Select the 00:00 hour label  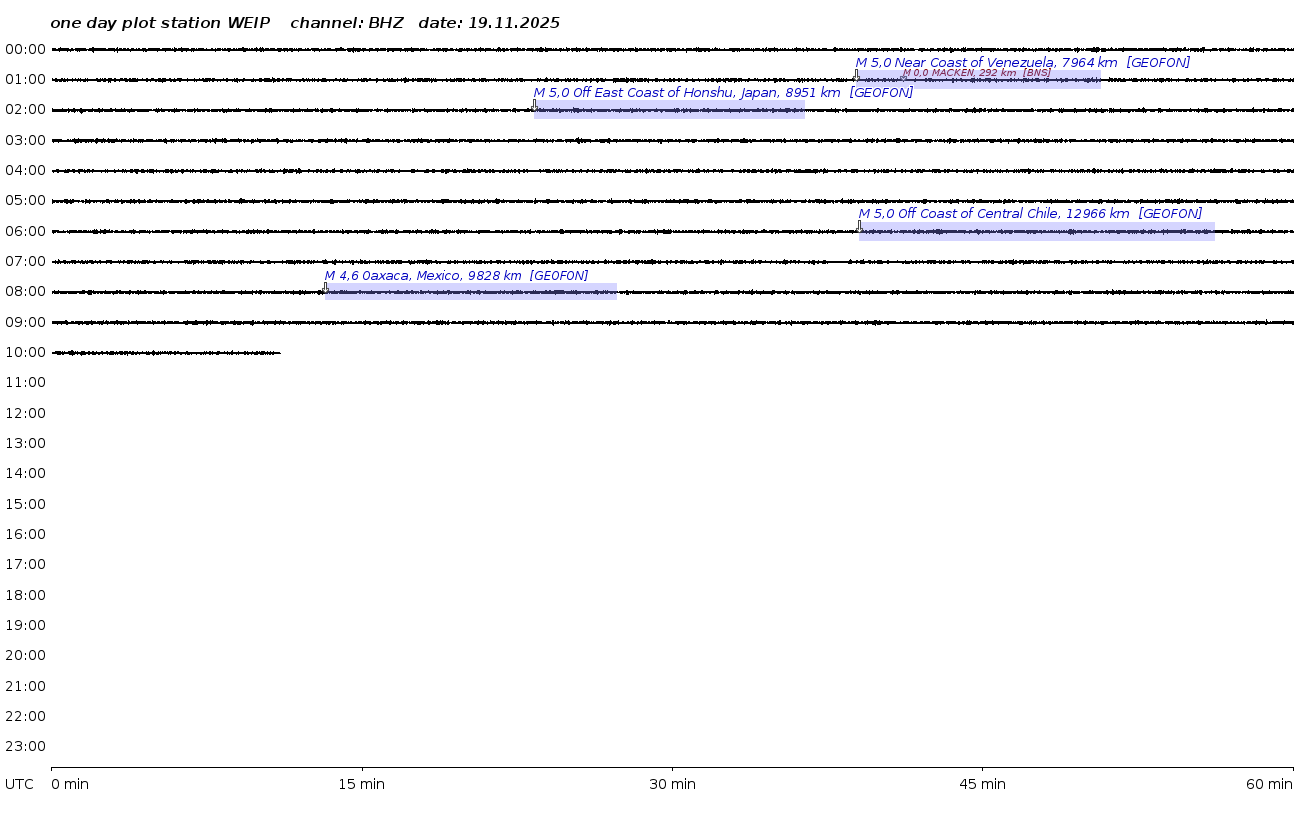click(25, 49)
